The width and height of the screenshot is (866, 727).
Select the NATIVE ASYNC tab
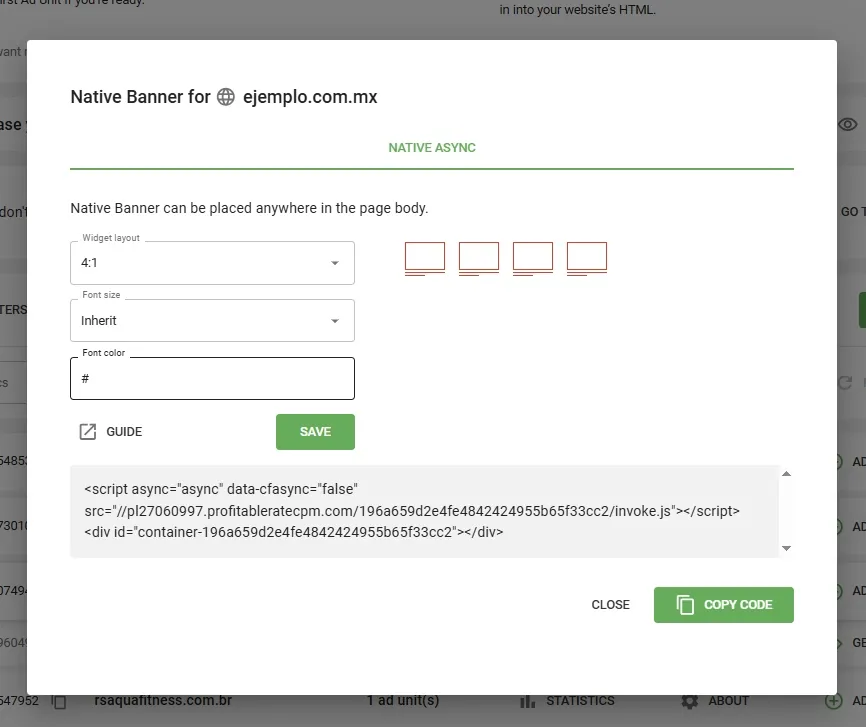[432, 148]
